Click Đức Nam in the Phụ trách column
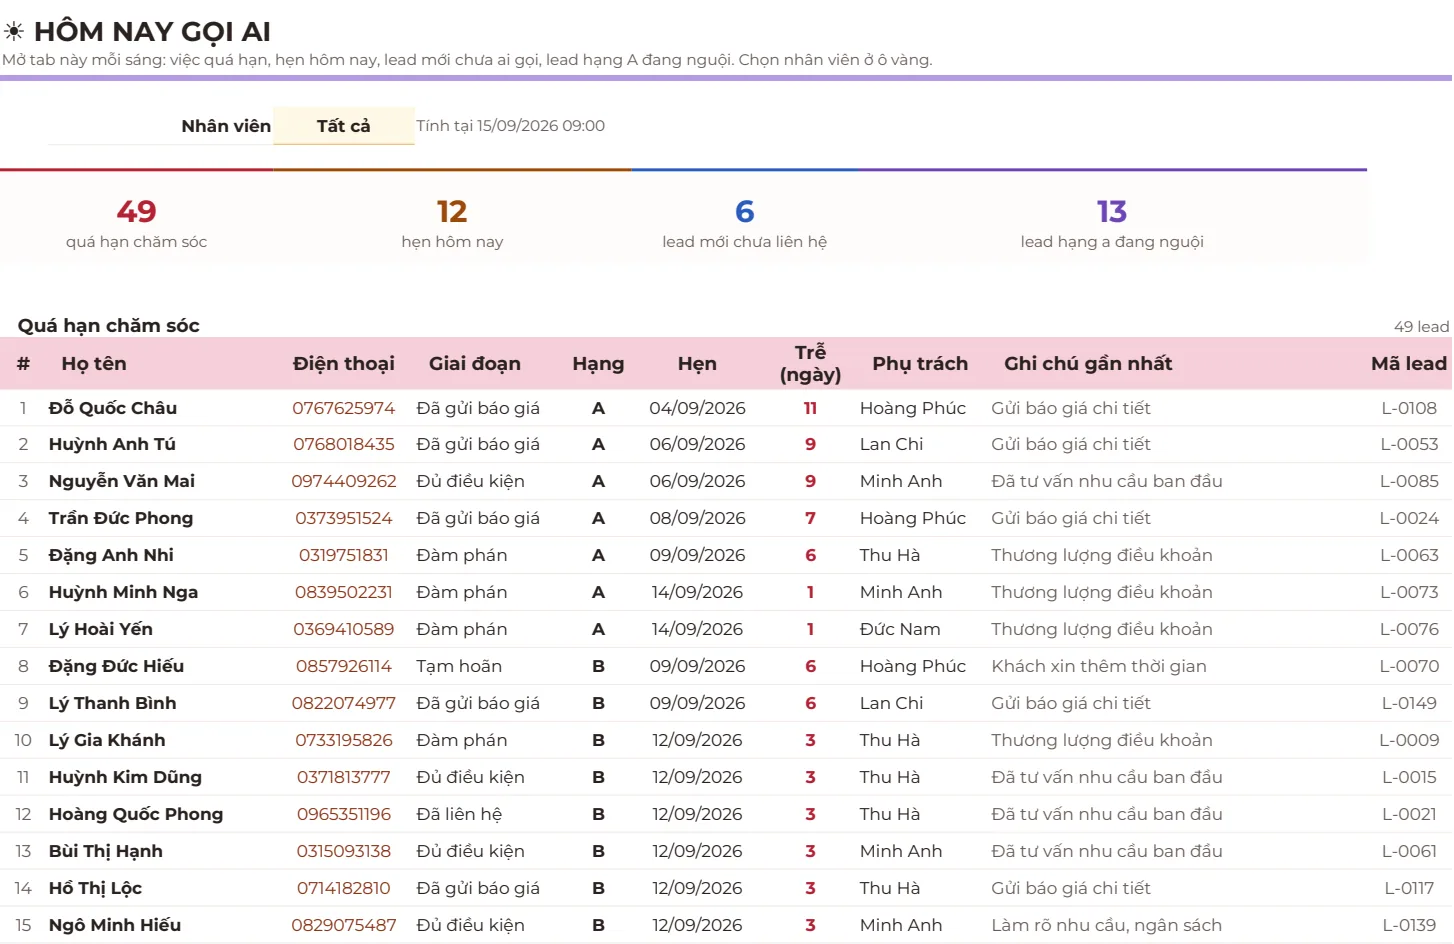 tap(900, 629)
